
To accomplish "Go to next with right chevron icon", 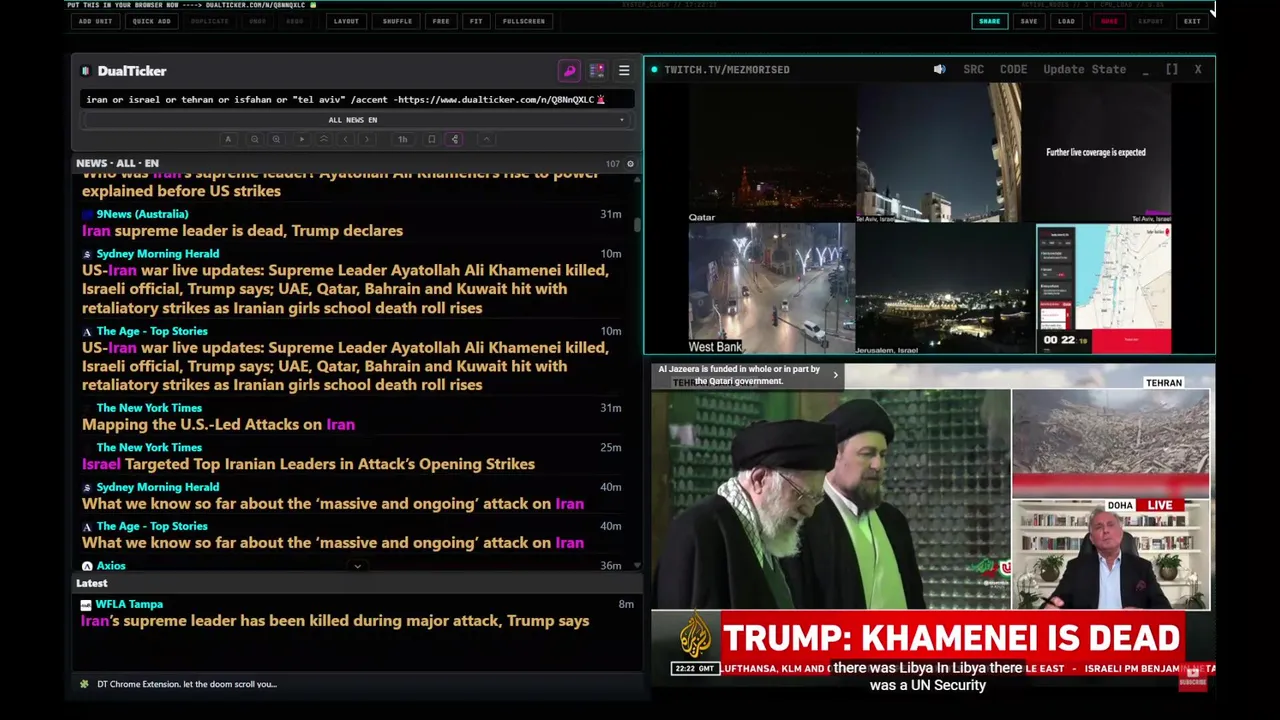I will click(367, 140).
